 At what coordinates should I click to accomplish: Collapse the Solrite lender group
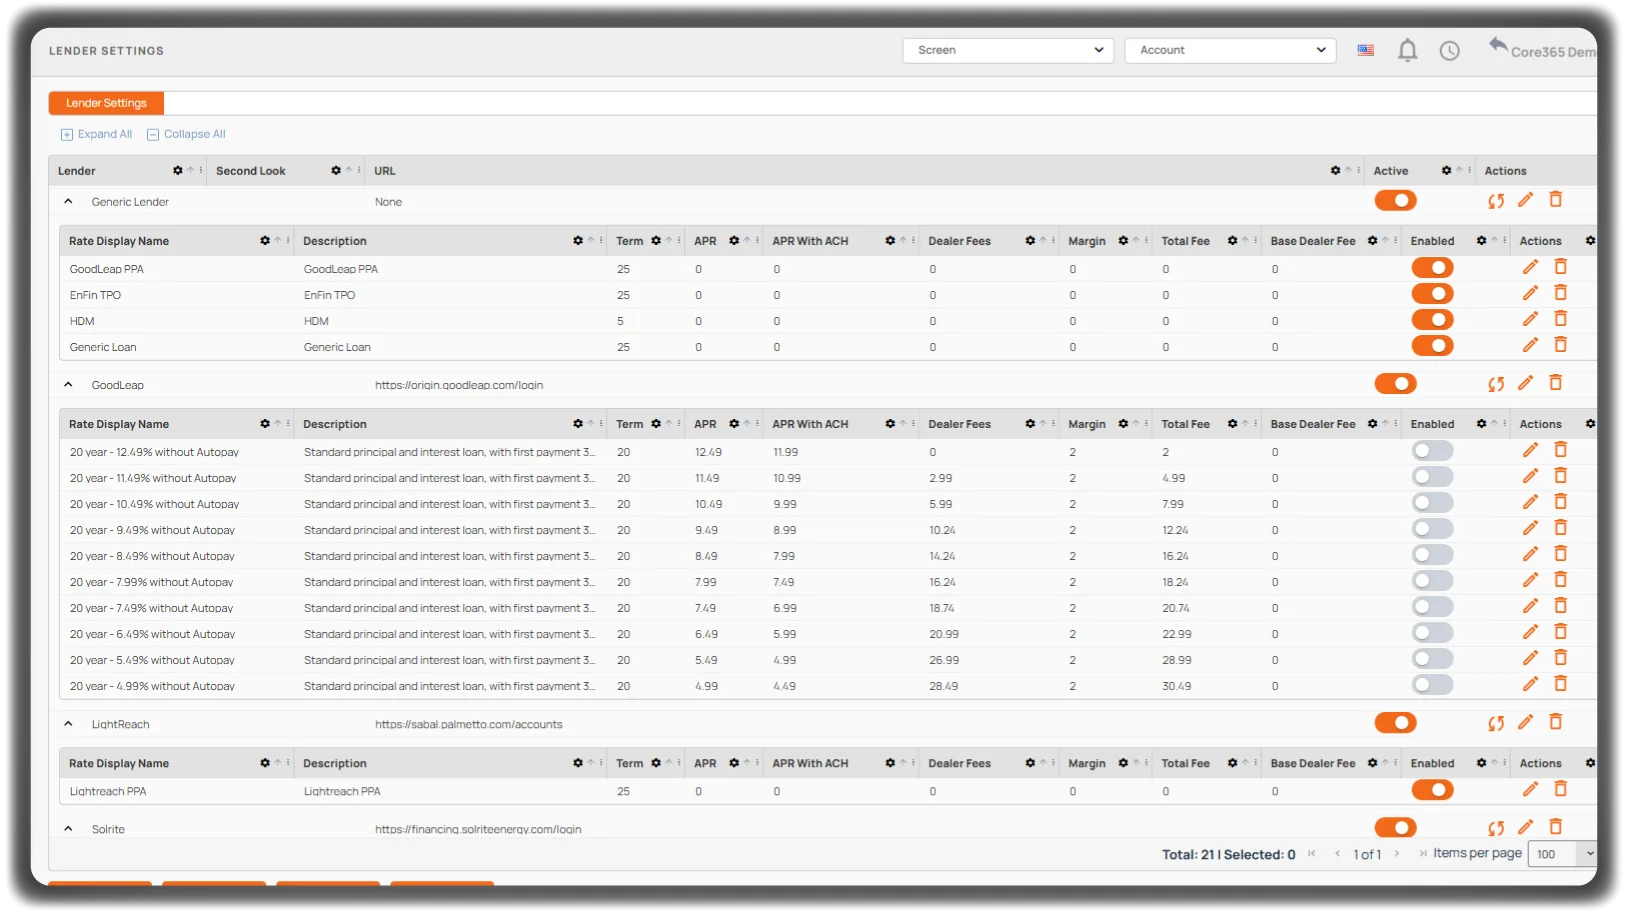(x=68, y=828)
